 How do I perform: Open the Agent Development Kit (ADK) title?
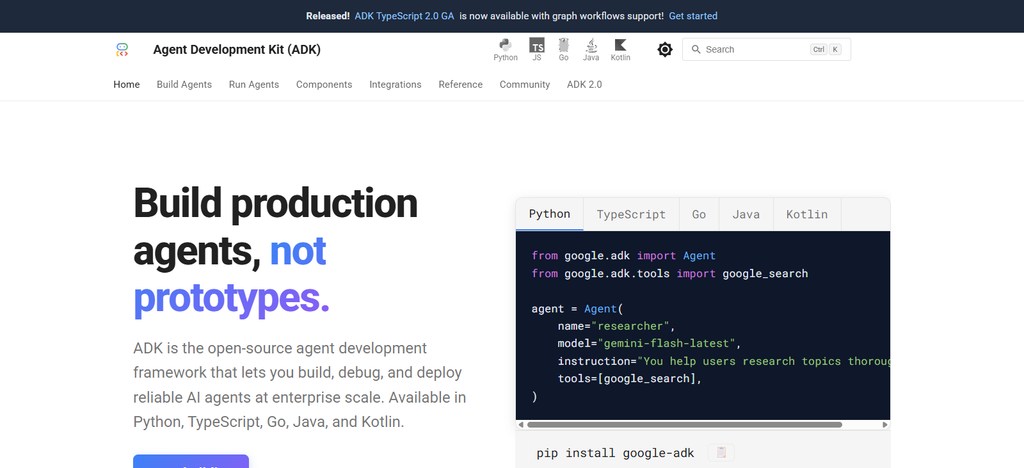[237, 50]
